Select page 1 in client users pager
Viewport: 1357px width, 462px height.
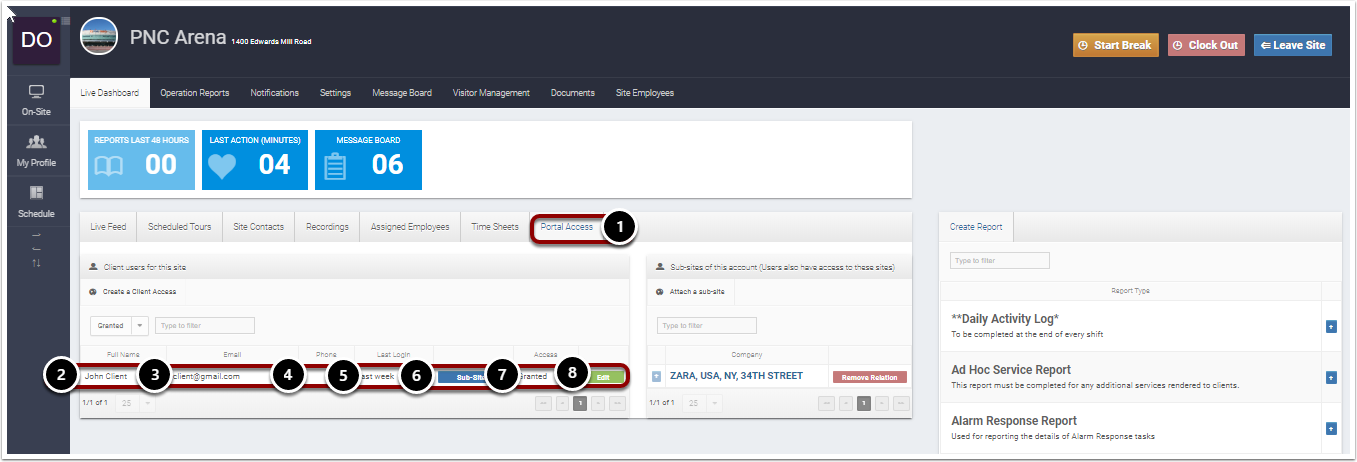tap(581, 402)
